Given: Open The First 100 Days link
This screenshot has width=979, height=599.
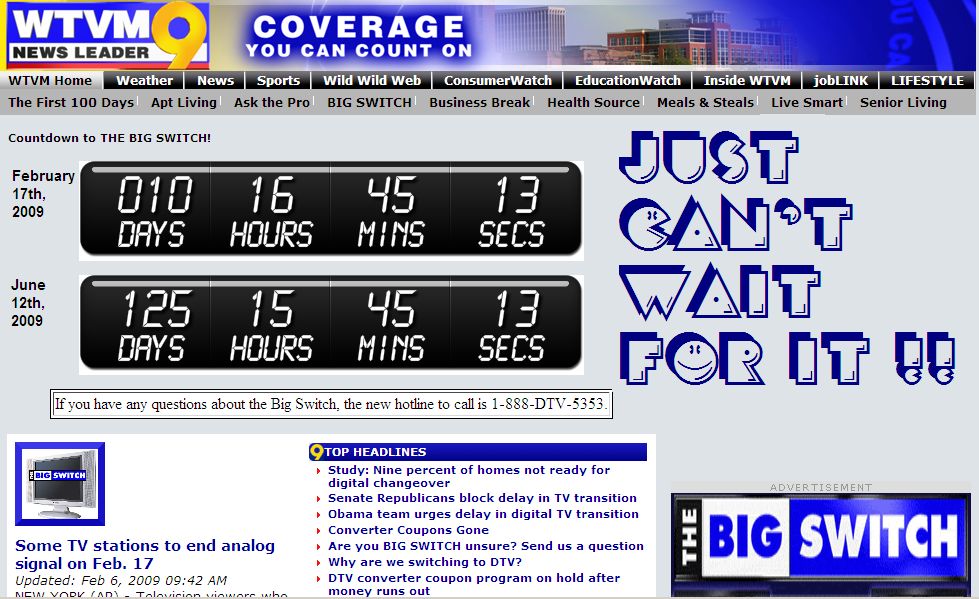Looking at the screenshot, I should click(71, 102).
